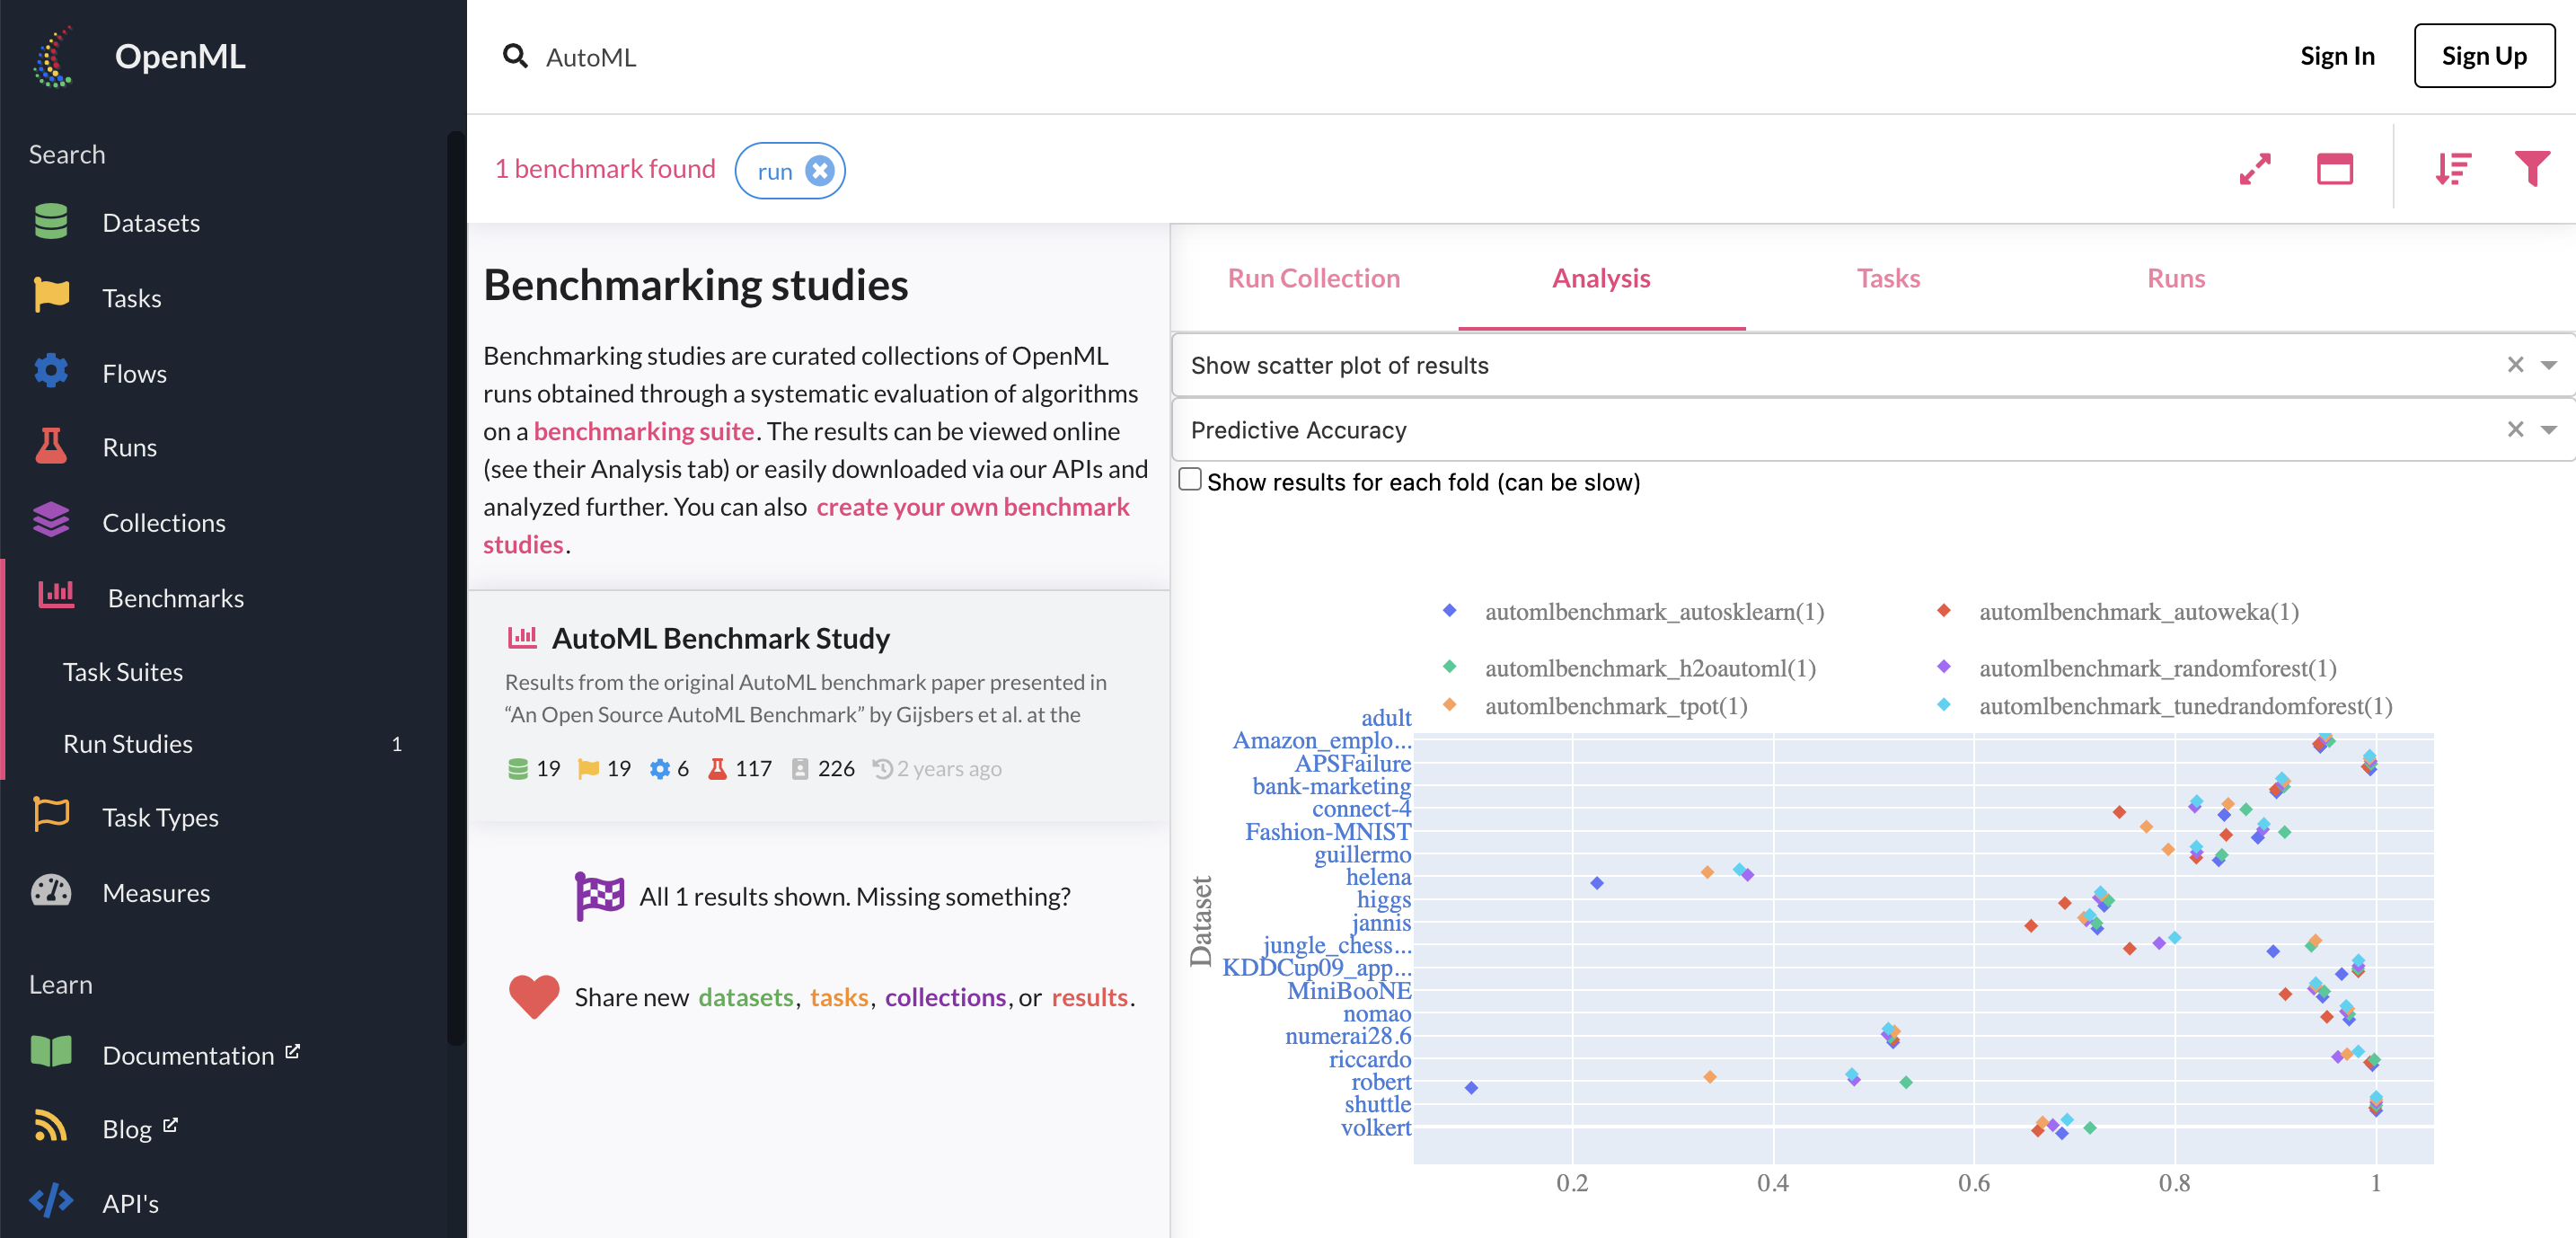Image resolution: width=2576 pixels, height=1238 pixels.
Task: Open the sort results icon
Action: coord(2453,169)
